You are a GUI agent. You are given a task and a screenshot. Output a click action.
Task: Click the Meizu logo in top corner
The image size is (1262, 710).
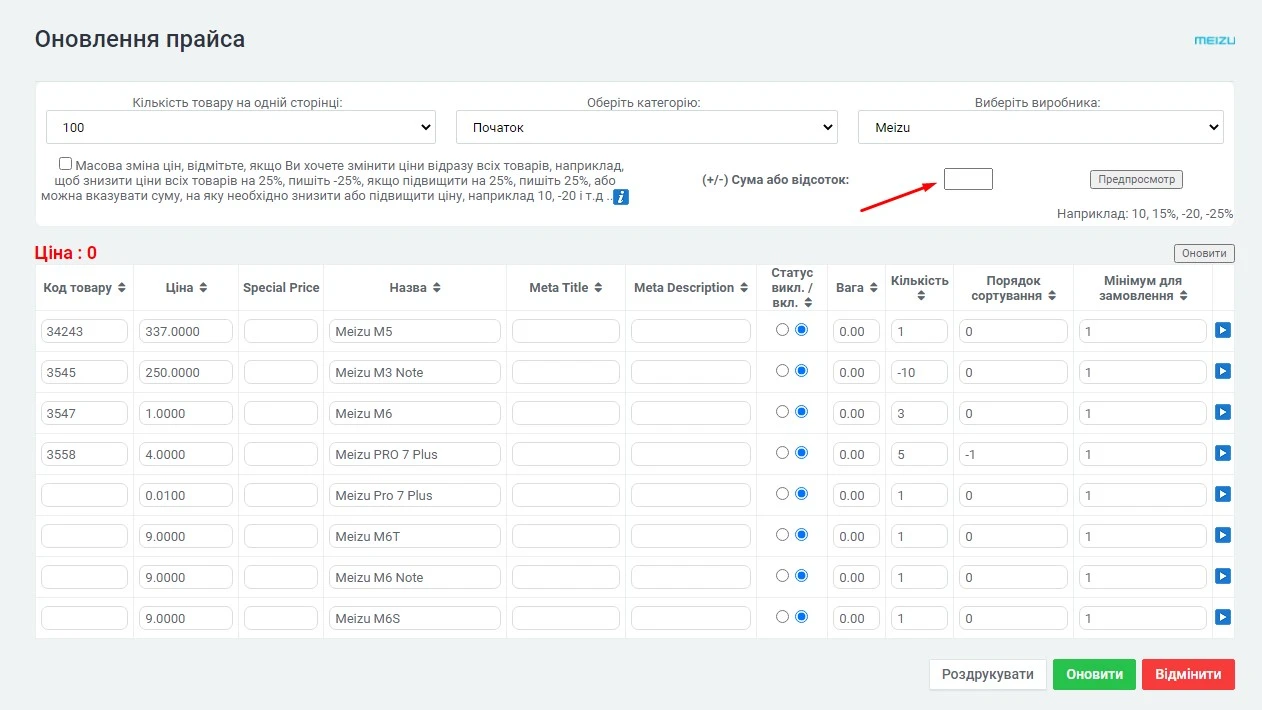tap(1214, 40)
